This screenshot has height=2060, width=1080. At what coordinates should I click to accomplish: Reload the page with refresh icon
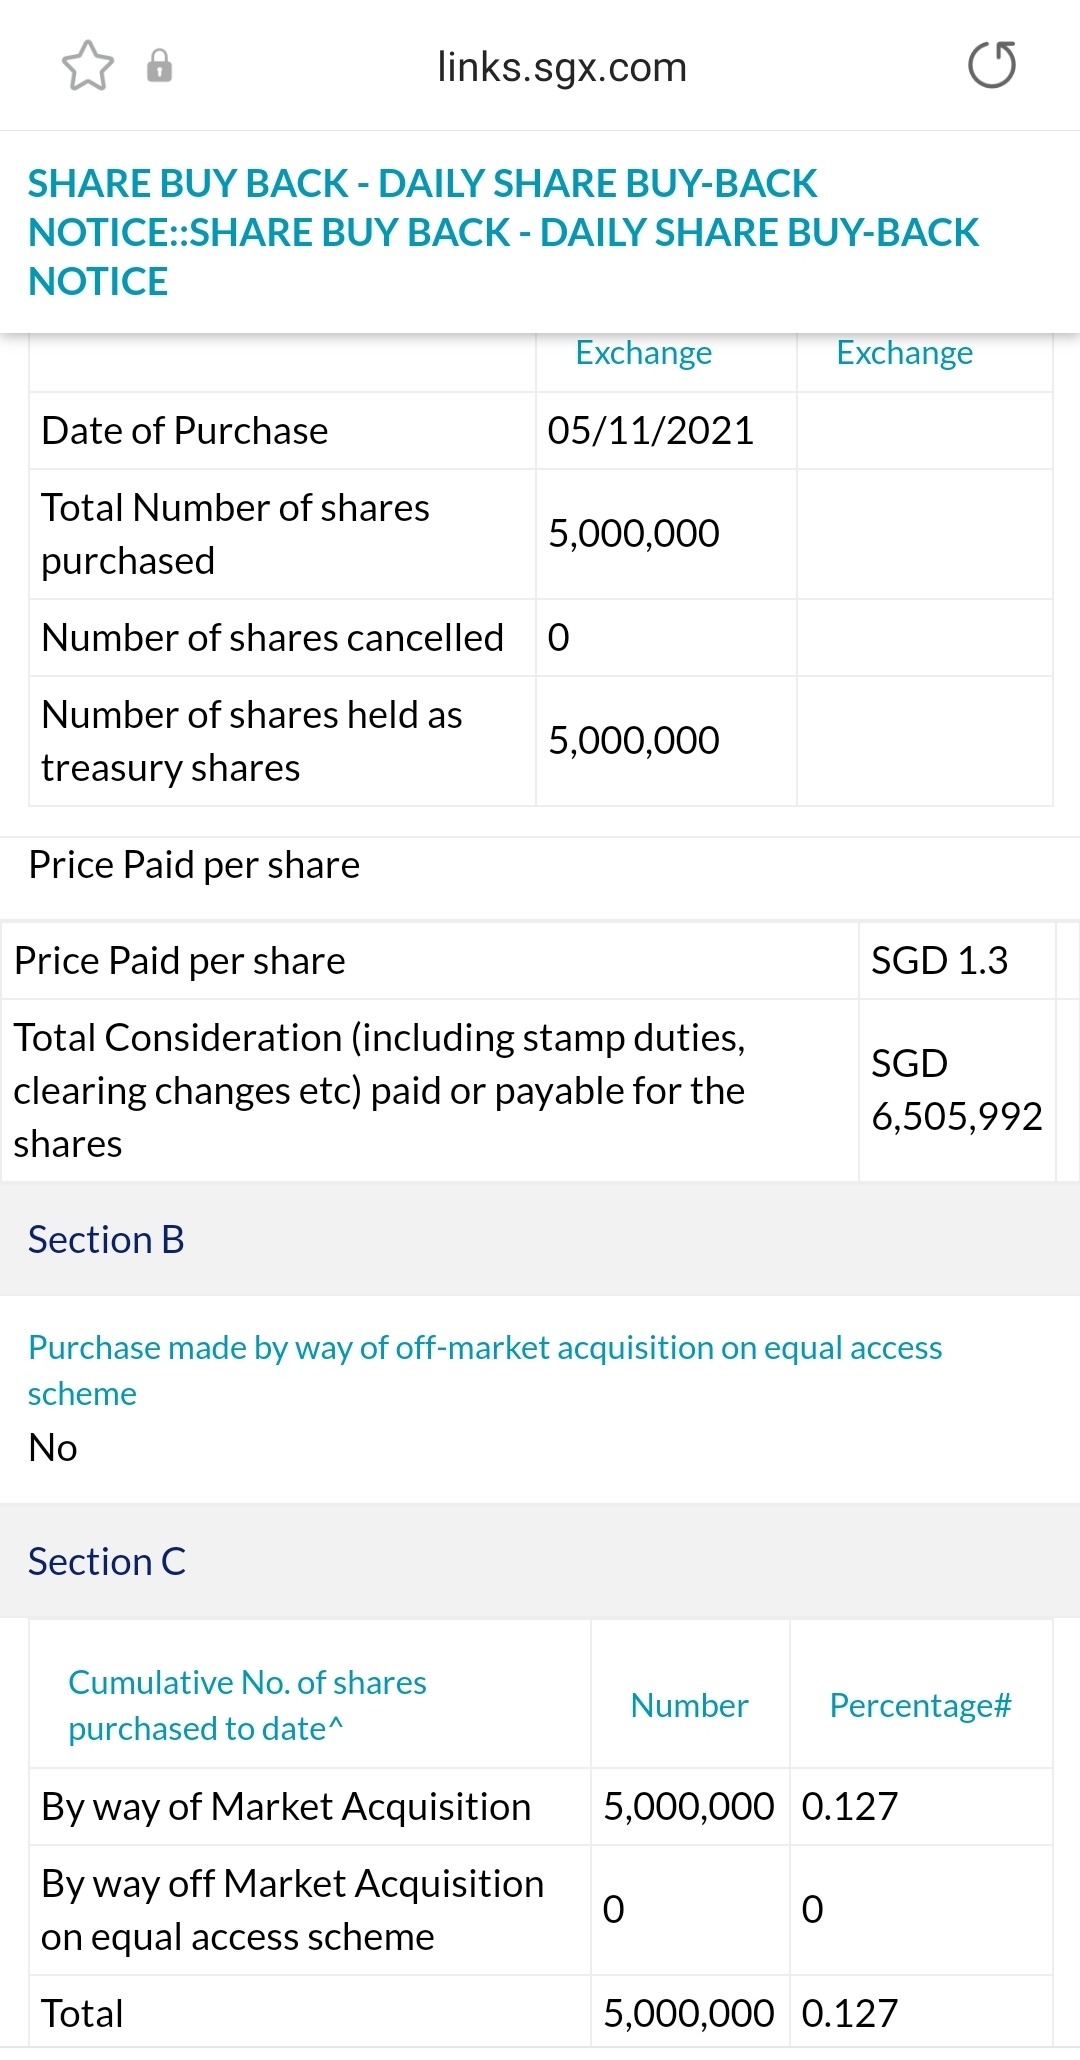pos(992,66)
